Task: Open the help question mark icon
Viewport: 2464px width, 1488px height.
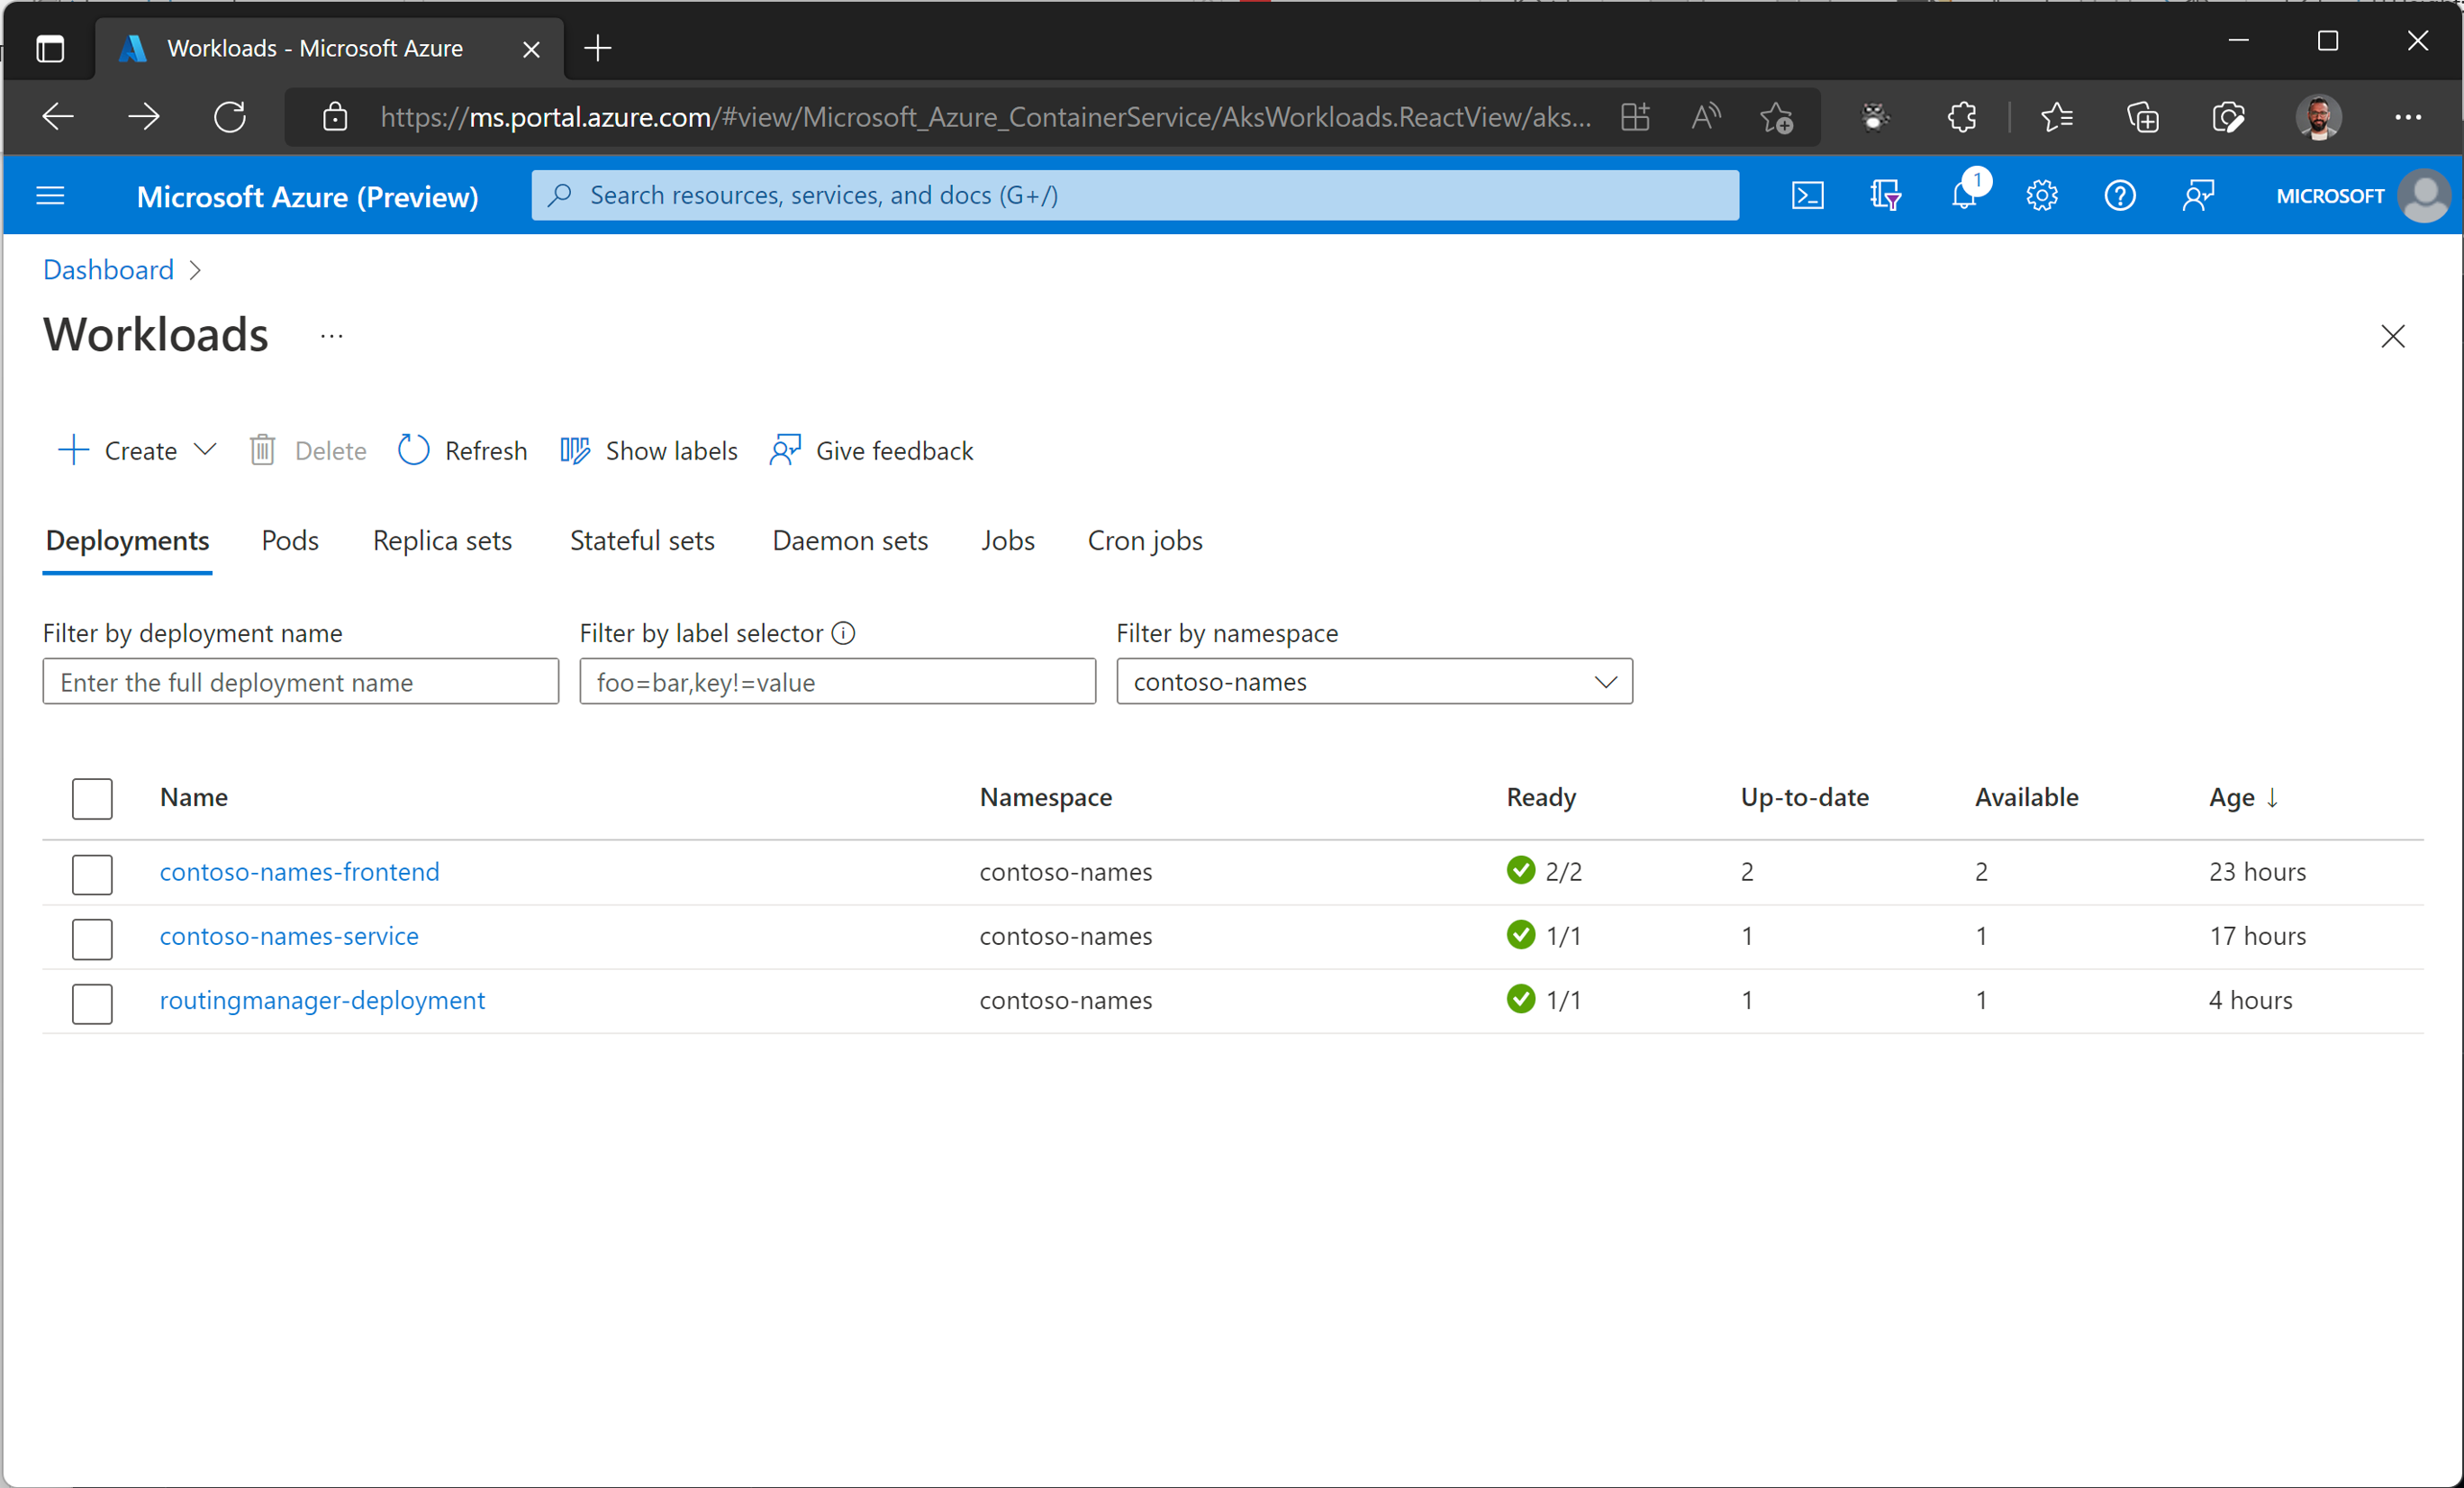Action: pyautogui.click(x=2119, y=195)
